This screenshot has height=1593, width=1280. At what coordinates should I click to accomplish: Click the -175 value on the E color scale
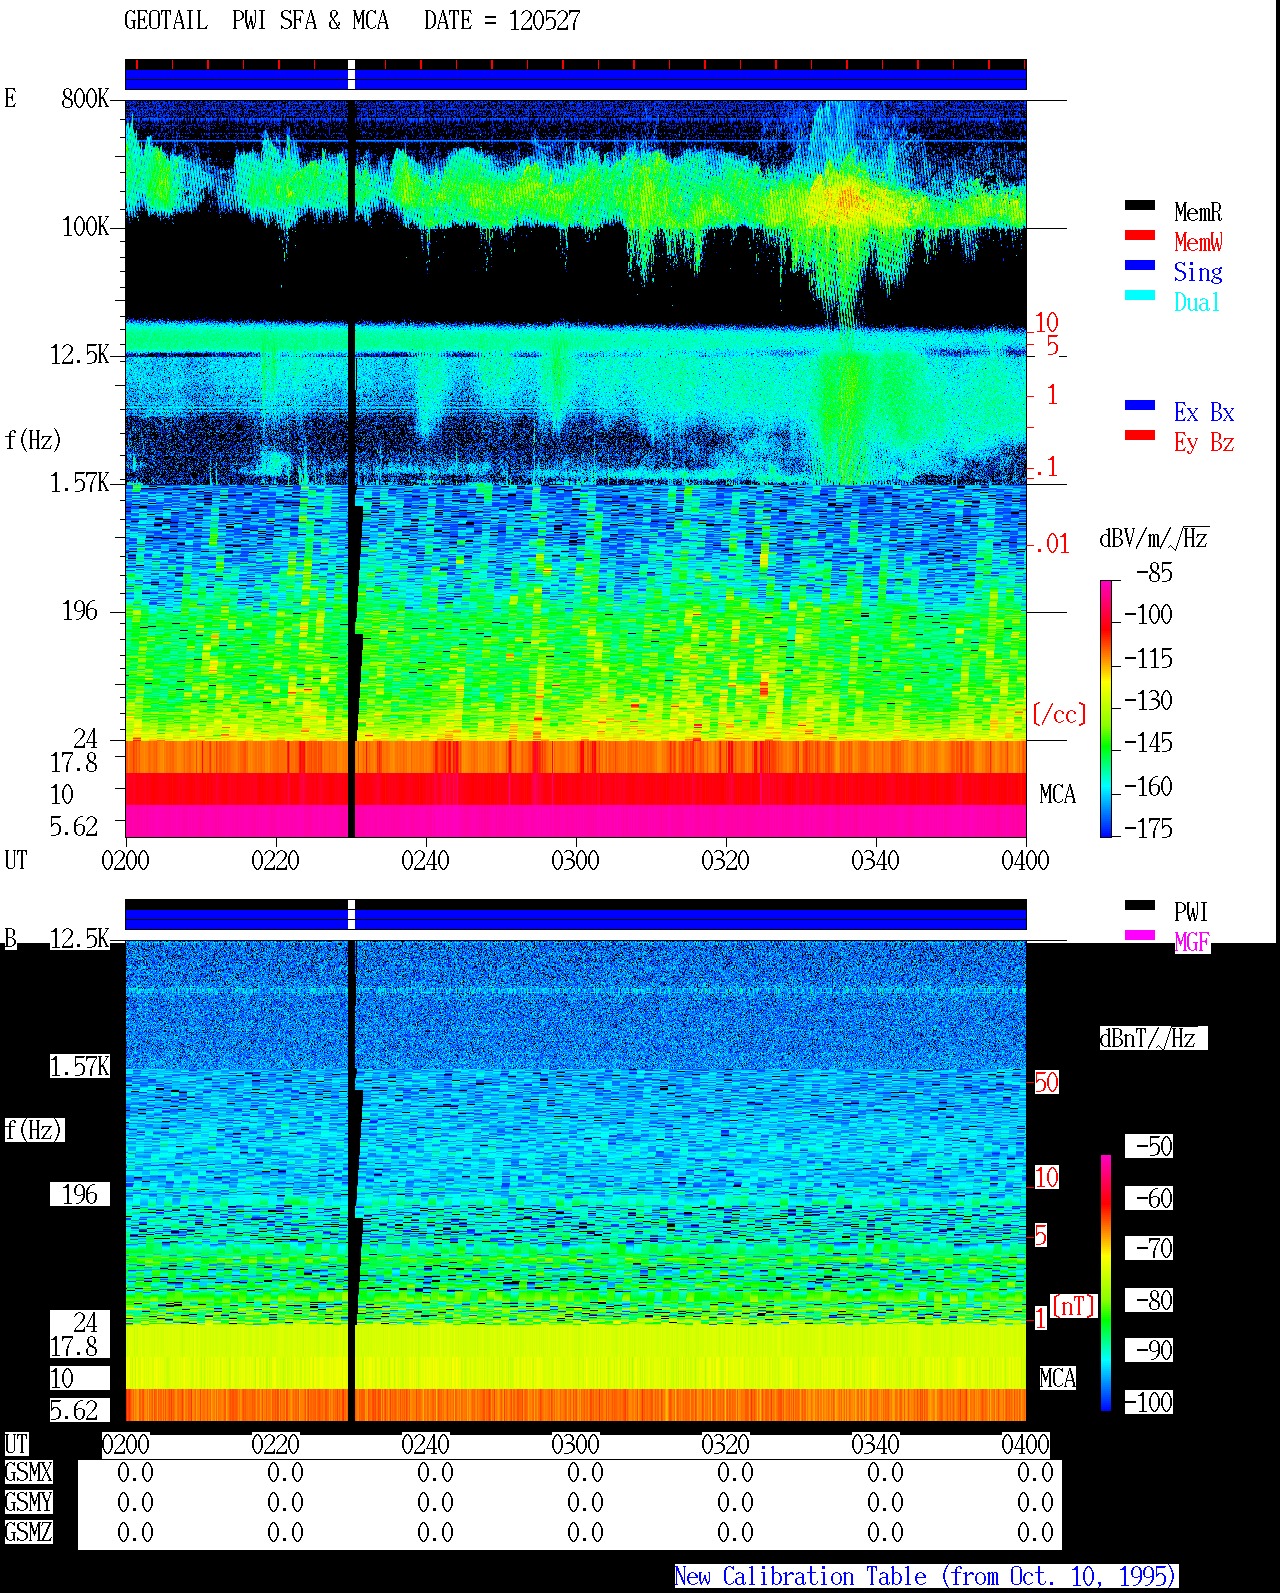(x=1148, y=828)
